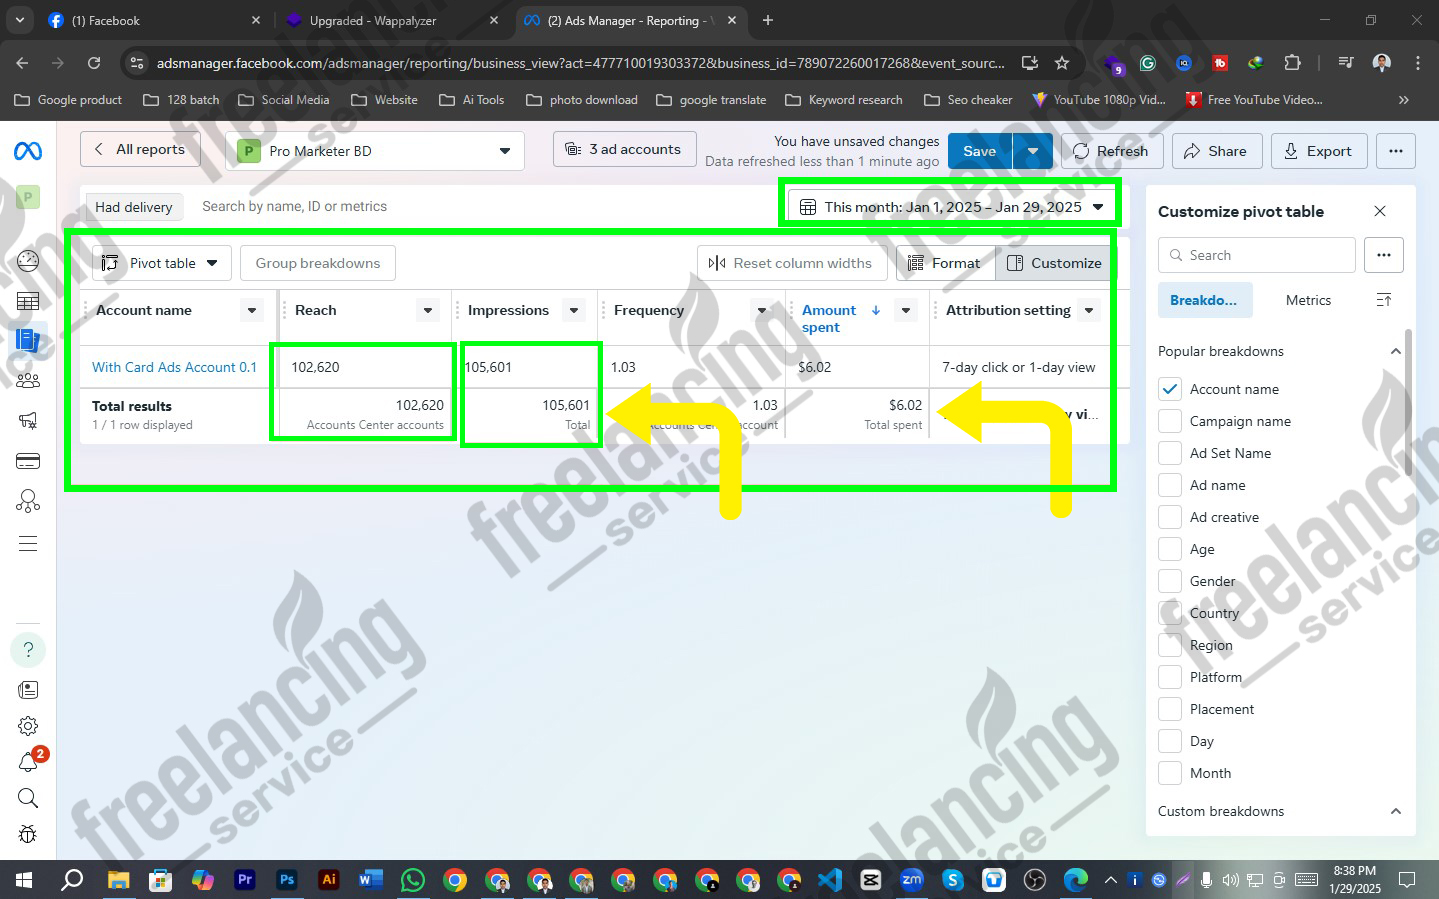Click the Search field in the Customize panel

click(x=1257, y=255)
